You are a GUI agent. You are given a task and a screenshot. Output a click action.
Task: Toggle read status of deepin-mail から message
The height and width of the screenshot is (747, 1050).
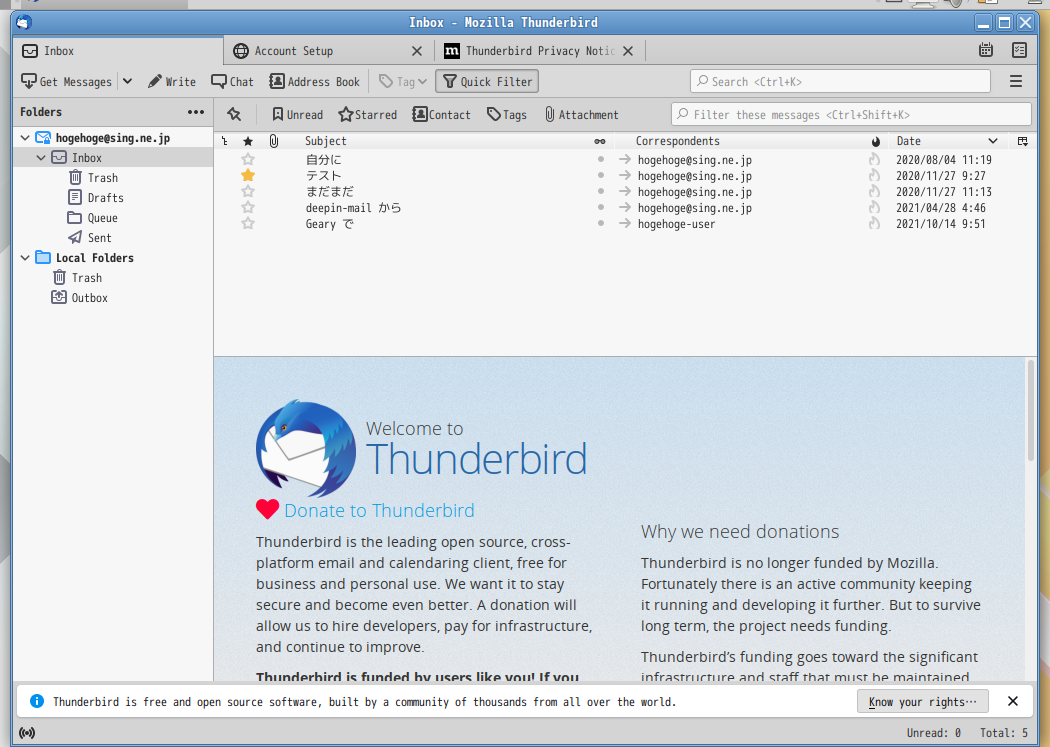pos(601,208)
